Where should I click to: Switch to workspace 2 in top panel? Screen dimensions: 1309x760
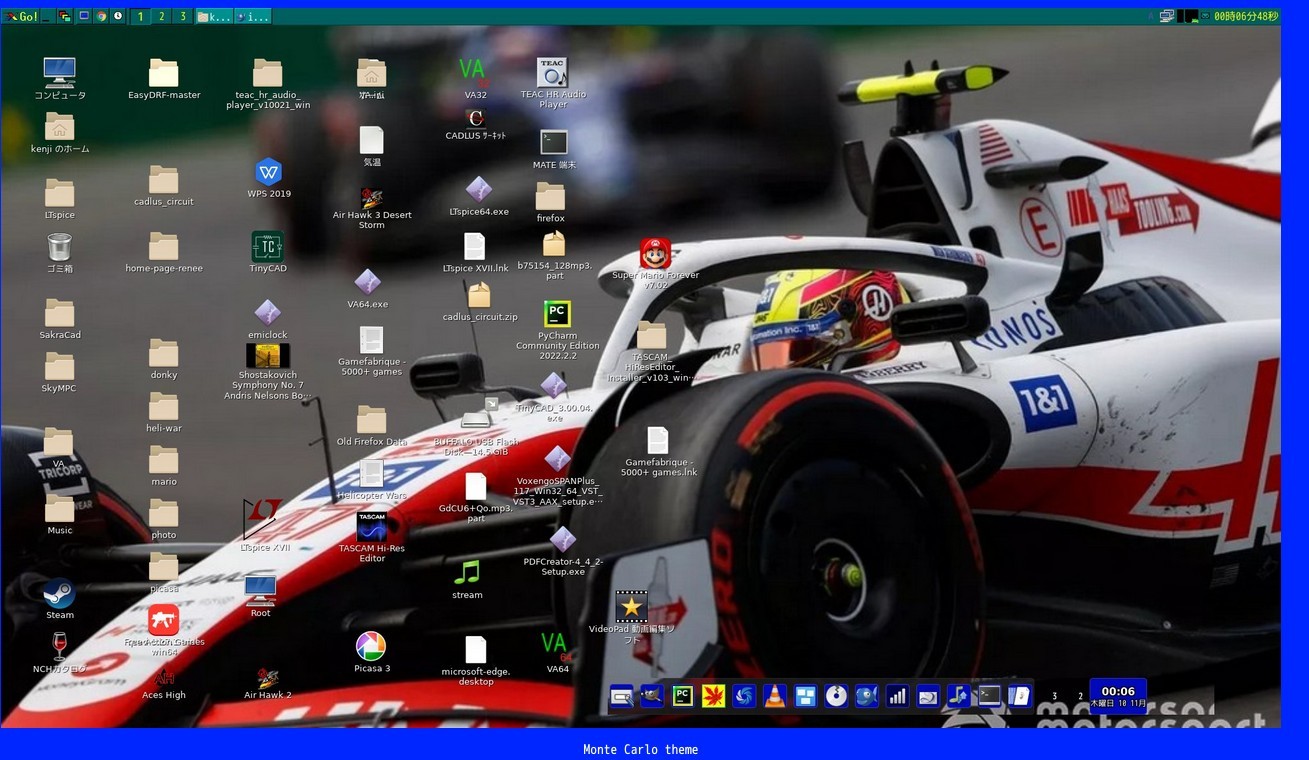tap(161, 16)
